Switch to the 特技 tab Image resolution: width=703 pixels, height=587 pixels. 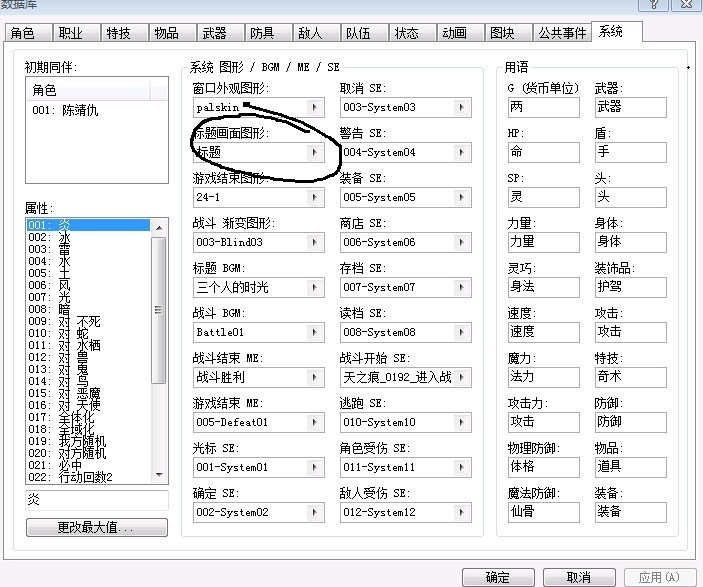125,33
